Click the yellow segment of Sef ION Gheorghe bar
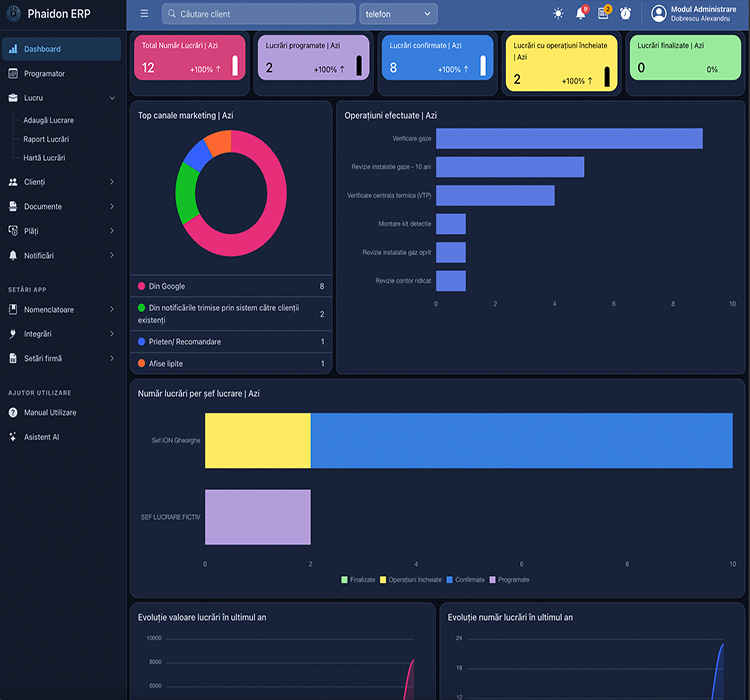The image size is (750, 700). [x=258, y=440]
